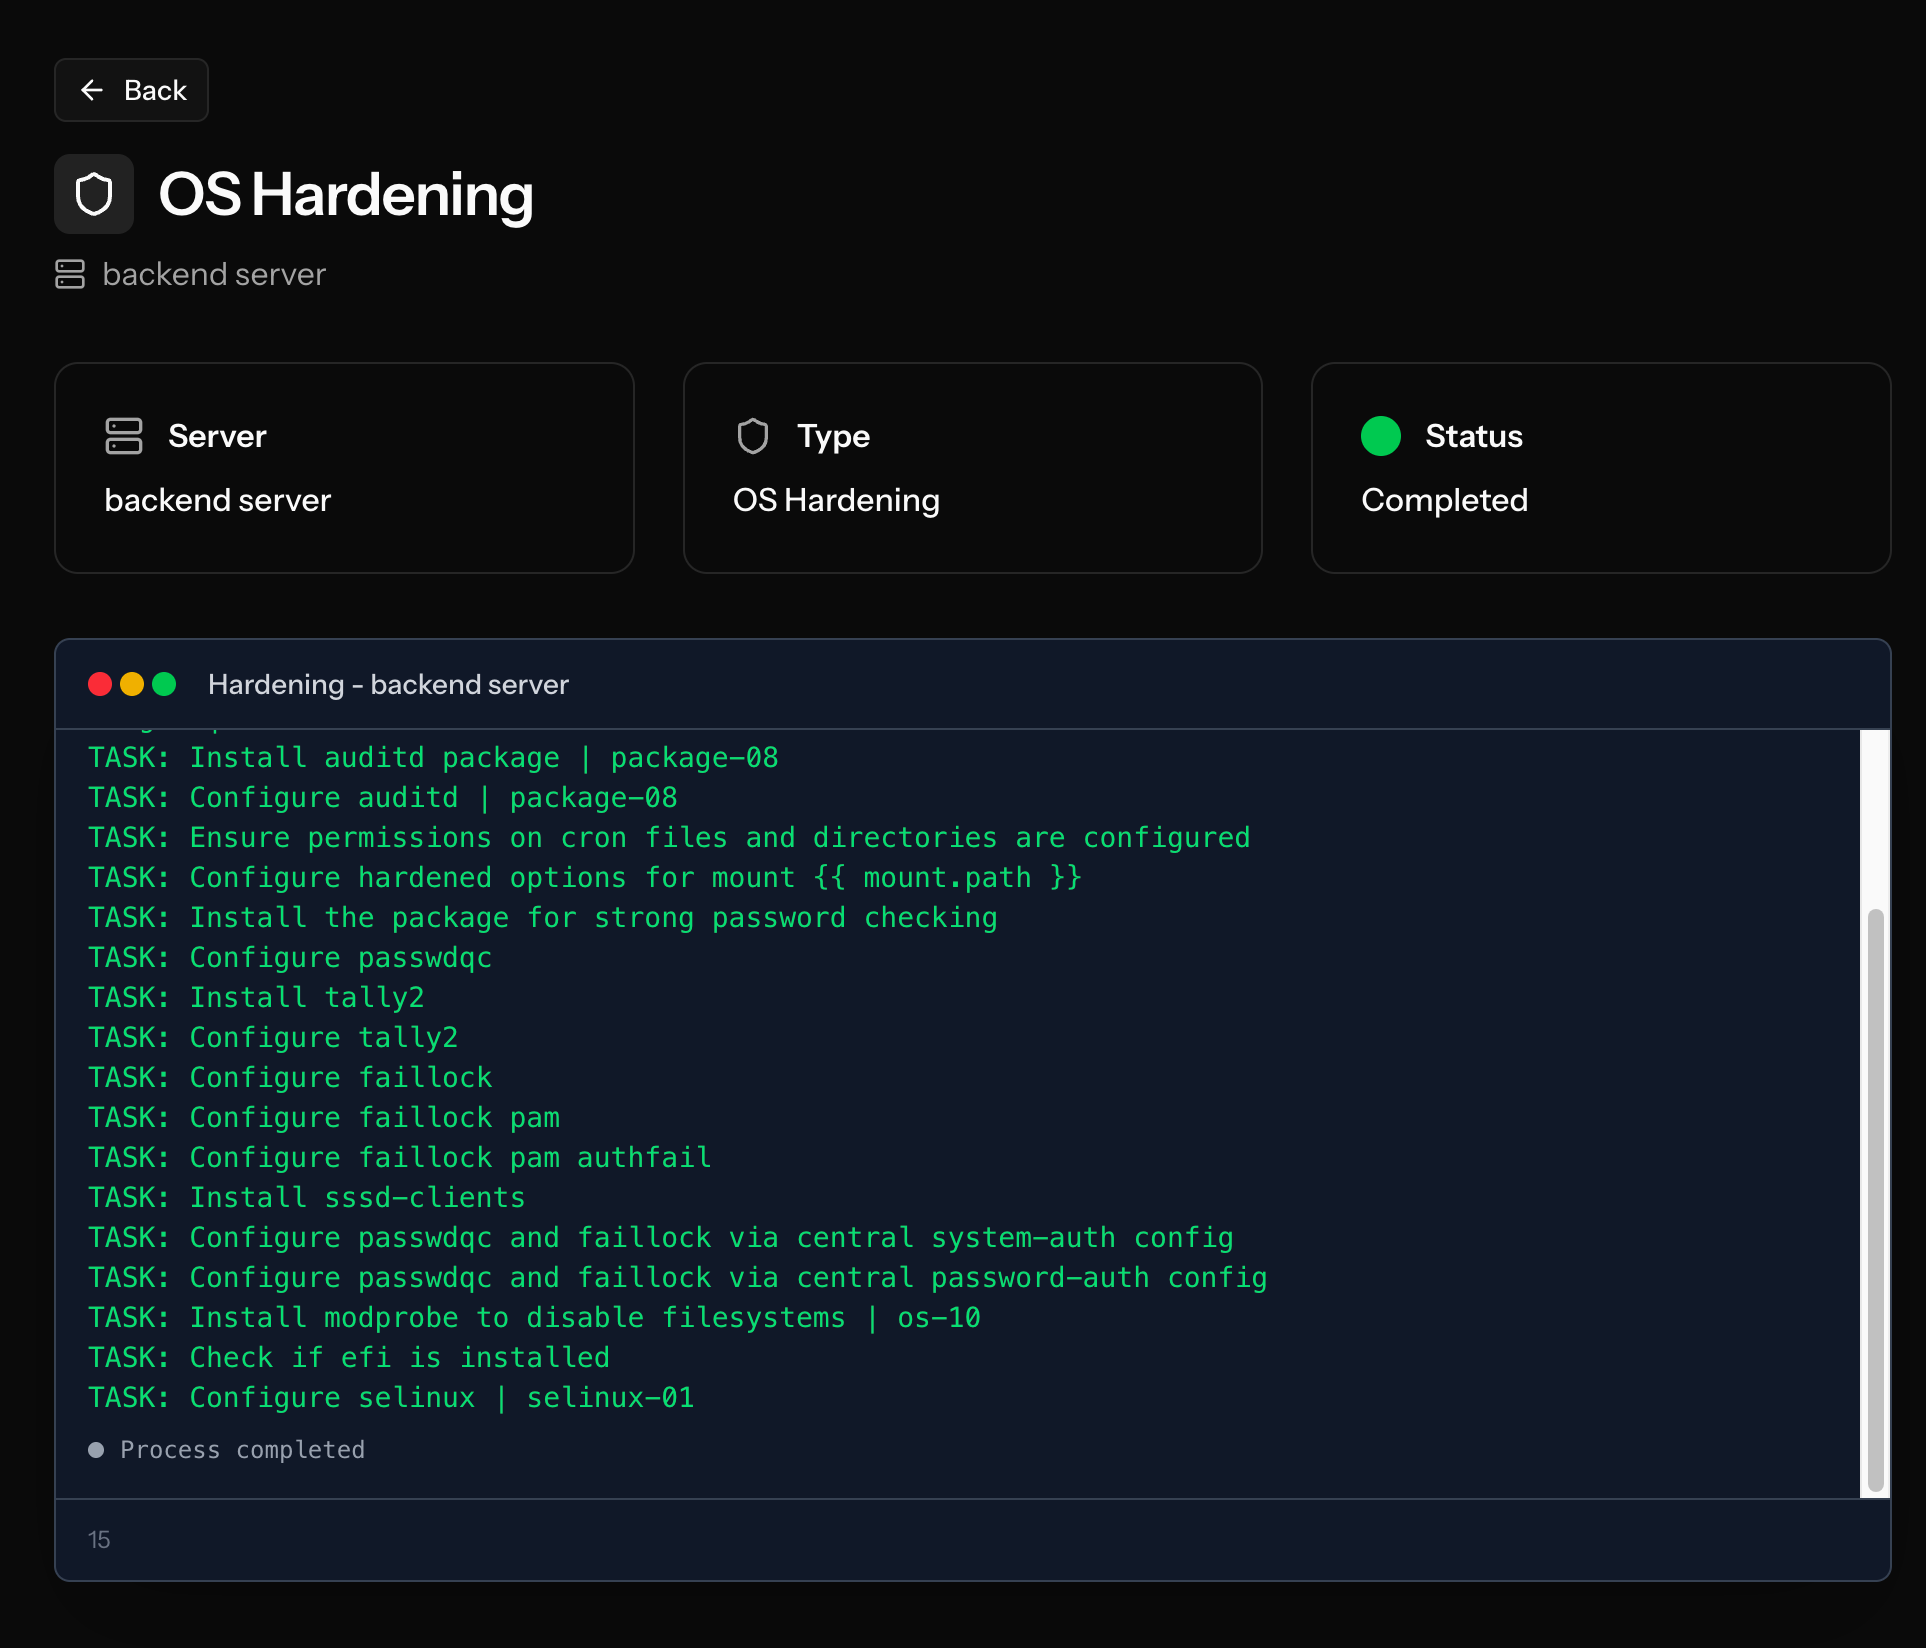The height and width of the screenshot is (1648, 1926).
Task: Click the green Status indicator dot
Action: coord(1381,436)
